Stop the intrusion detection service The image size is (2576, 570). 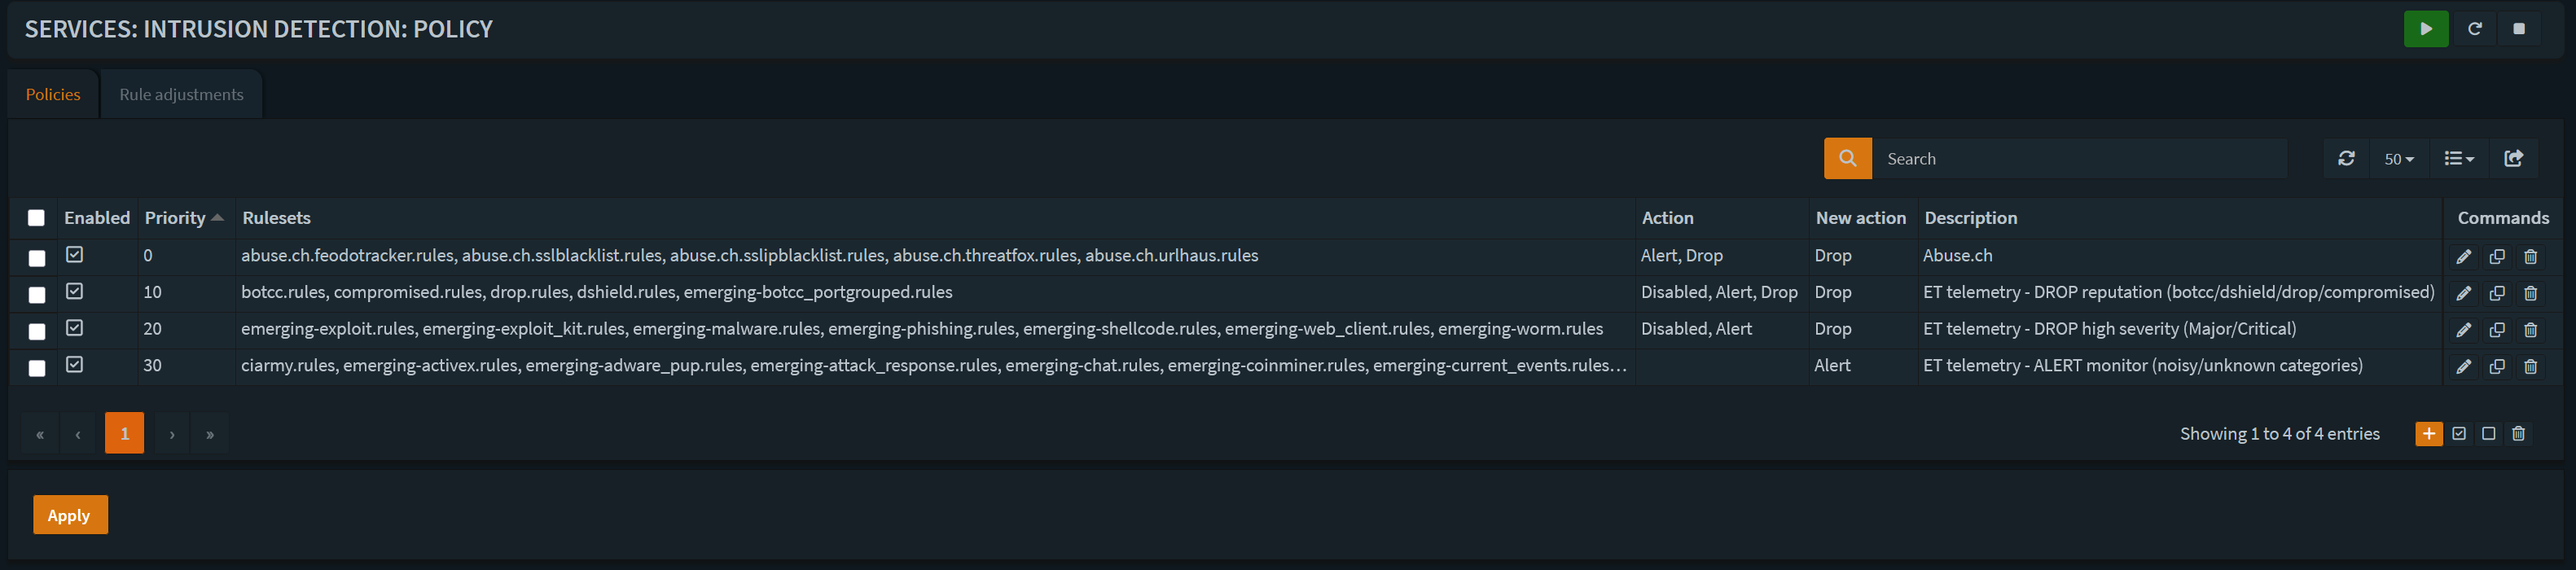(x=2518, y=29)
